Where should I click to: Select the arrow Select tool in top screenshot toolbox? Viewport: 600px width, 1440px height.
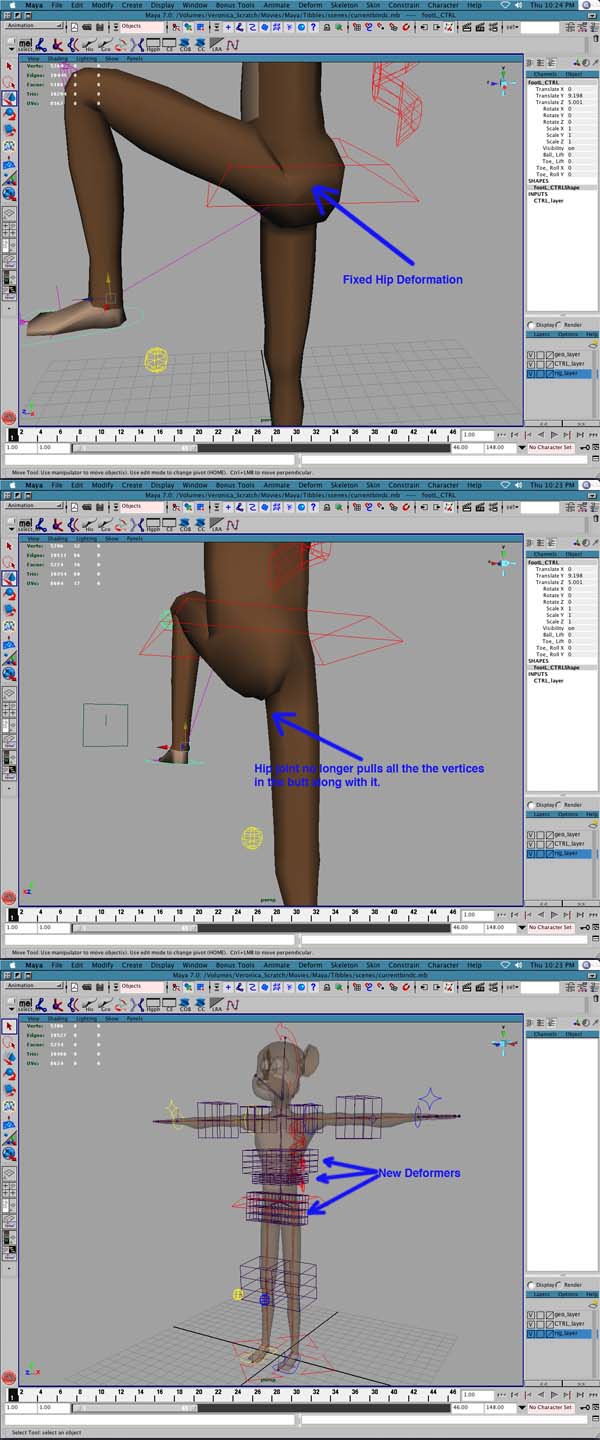click(x=9, y=66)
